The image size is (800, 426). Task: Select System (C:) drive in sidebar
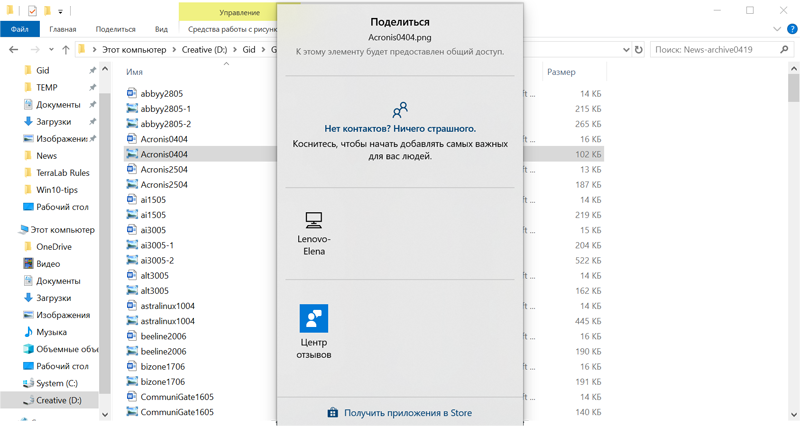(56, 383)
